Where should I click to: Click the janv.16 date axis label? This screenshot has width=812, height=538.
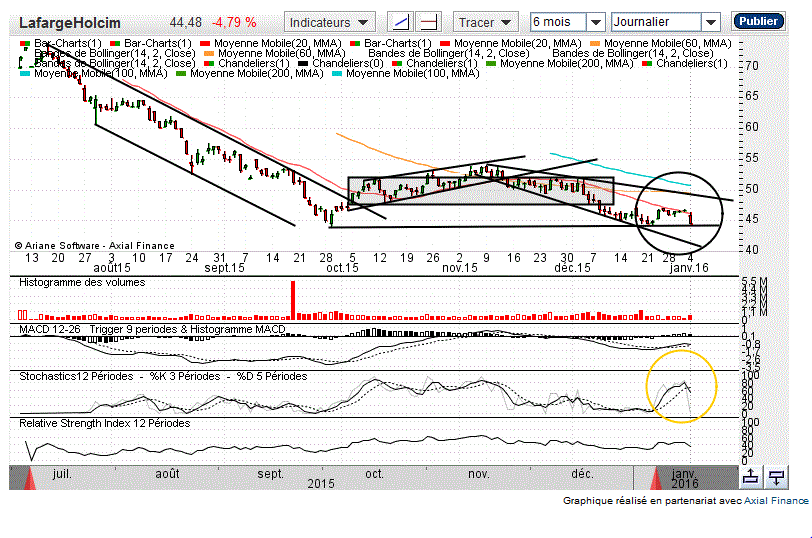(689, 268)
